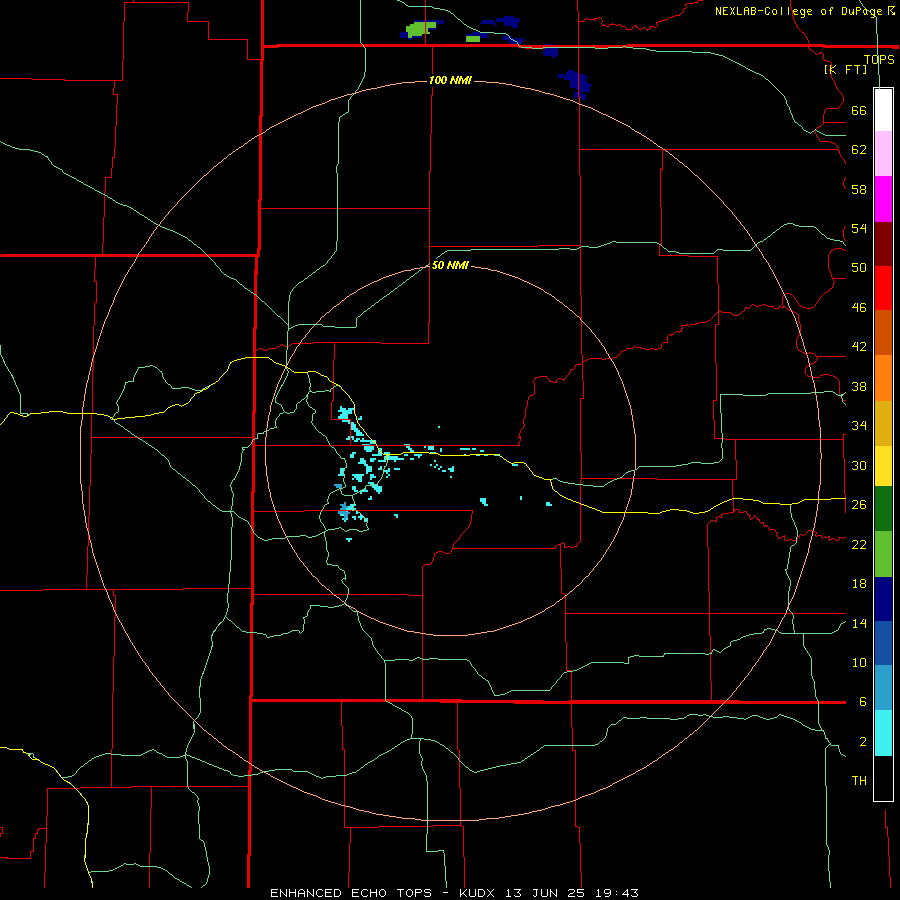Click the TOPS legend title
900x900 pixels.
879,59
